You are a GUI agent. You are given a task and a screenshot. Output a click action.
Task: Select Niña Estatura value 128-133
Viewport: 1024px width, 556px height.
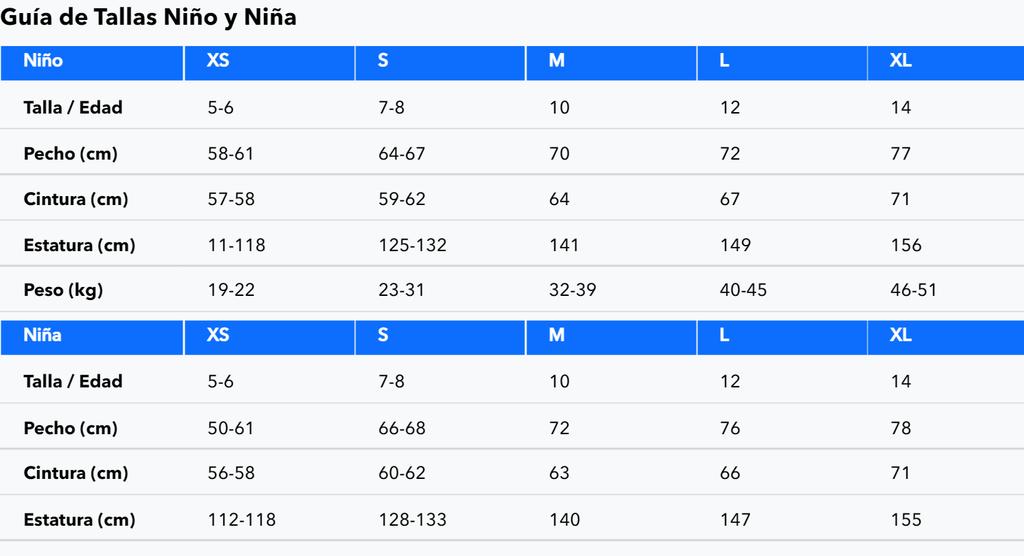(x=413, y=519)
